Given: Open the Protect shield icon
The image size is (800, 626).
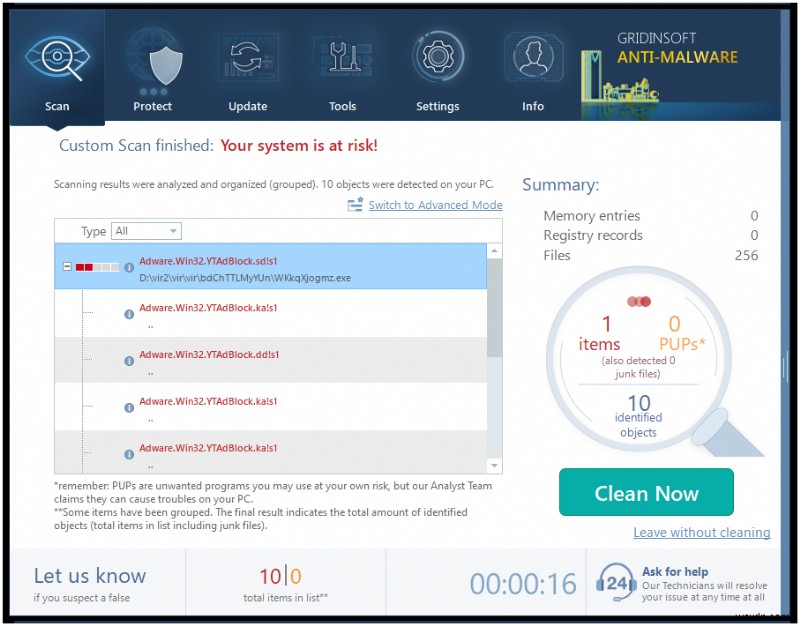Looking at the screenshot, I should tap(152, 62).
